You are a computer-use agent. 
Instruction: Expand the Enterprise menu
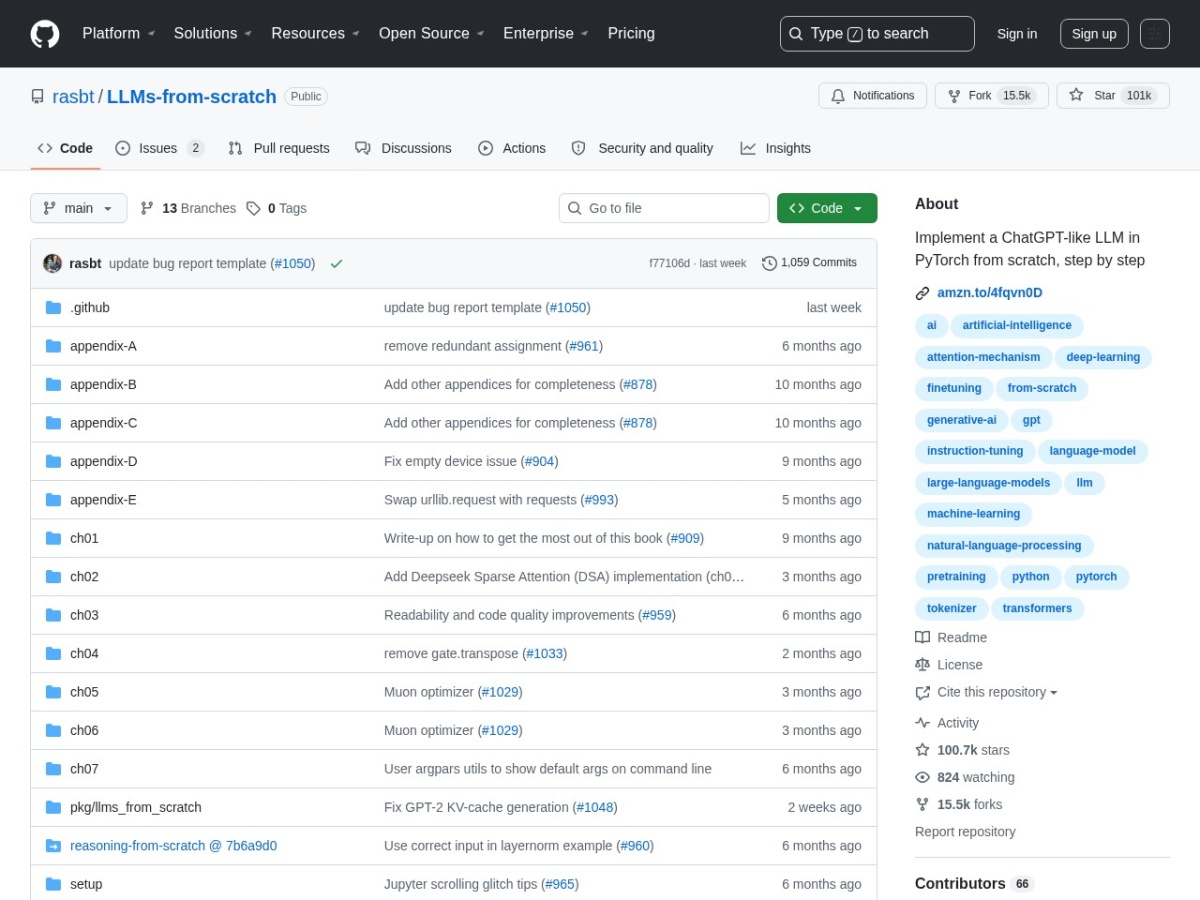point(546,33)
